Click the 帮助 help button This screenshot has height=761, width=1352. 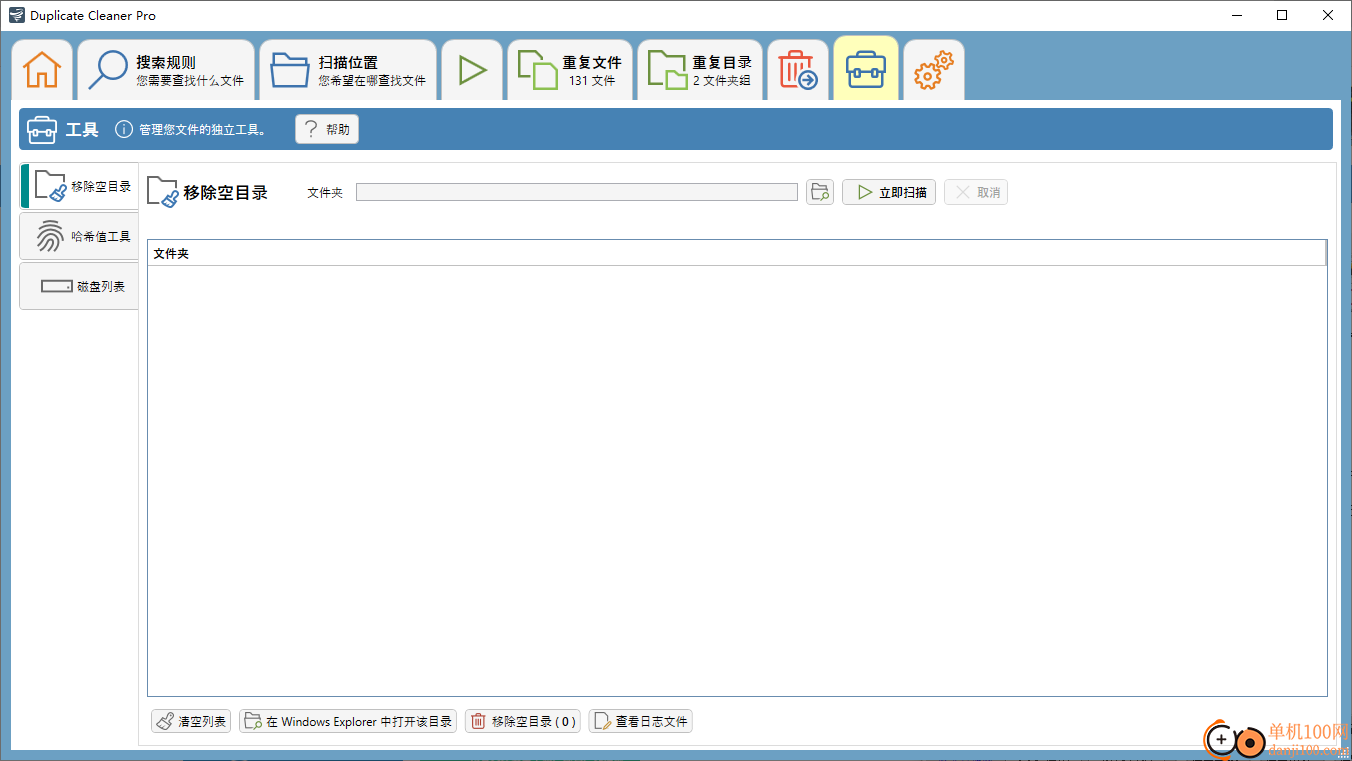tap(327, 129)
